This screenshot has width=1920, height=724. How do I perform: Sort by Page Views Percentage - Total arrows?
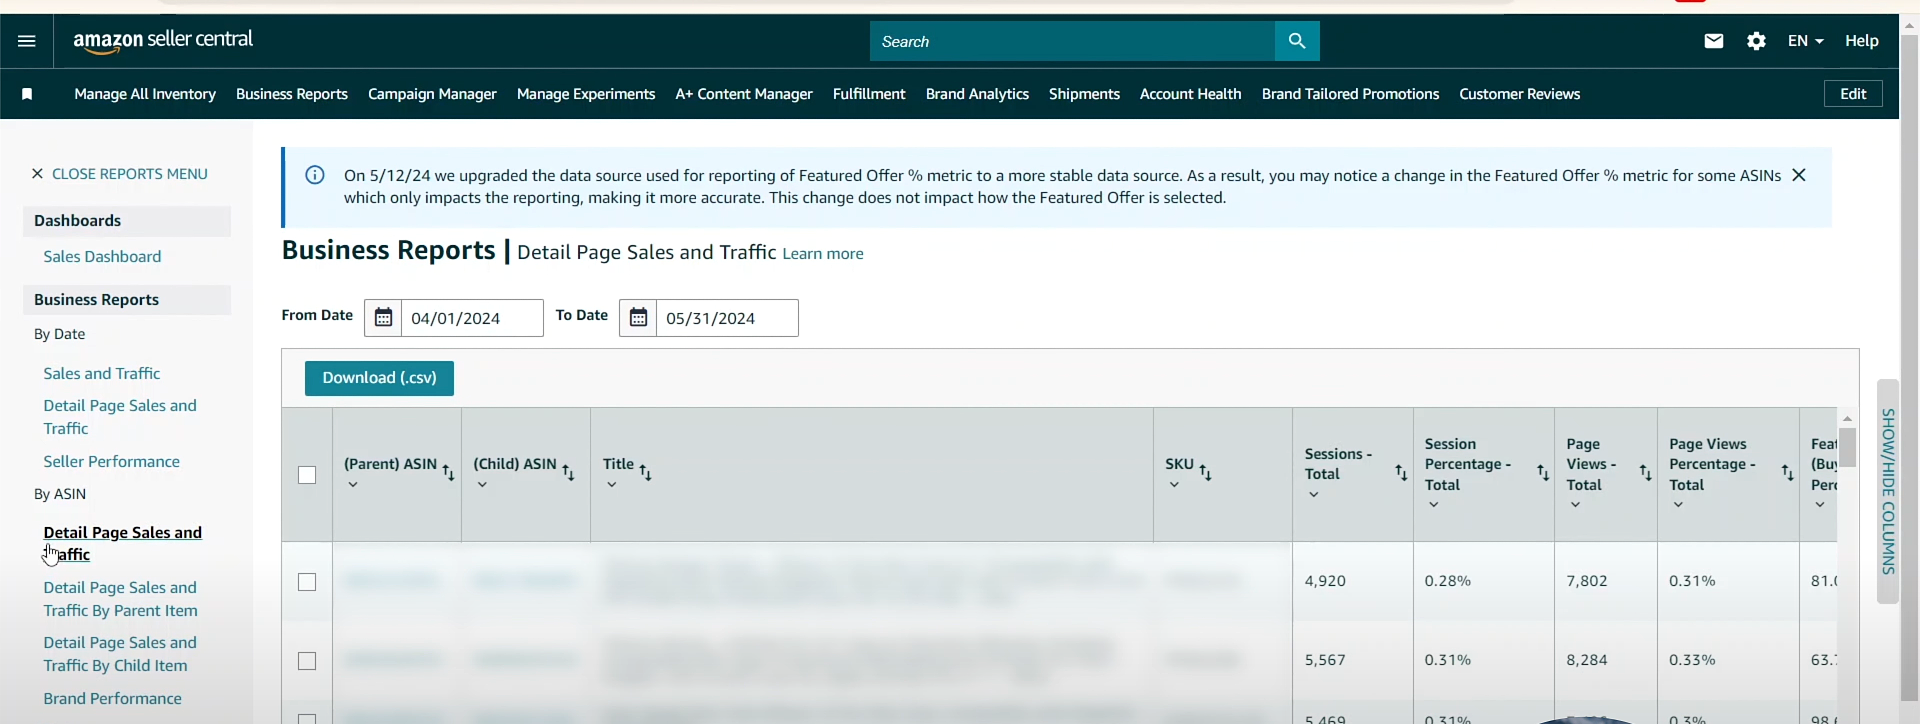[x=1787, y=473]
